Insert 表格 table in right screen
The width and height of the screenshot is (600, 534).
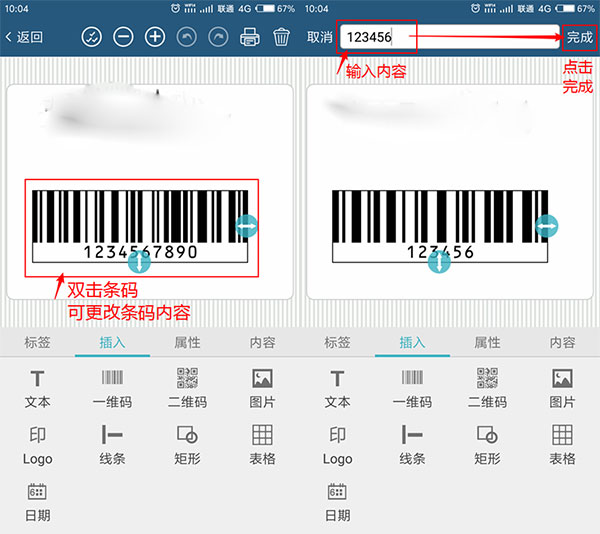tap(562, 444)
